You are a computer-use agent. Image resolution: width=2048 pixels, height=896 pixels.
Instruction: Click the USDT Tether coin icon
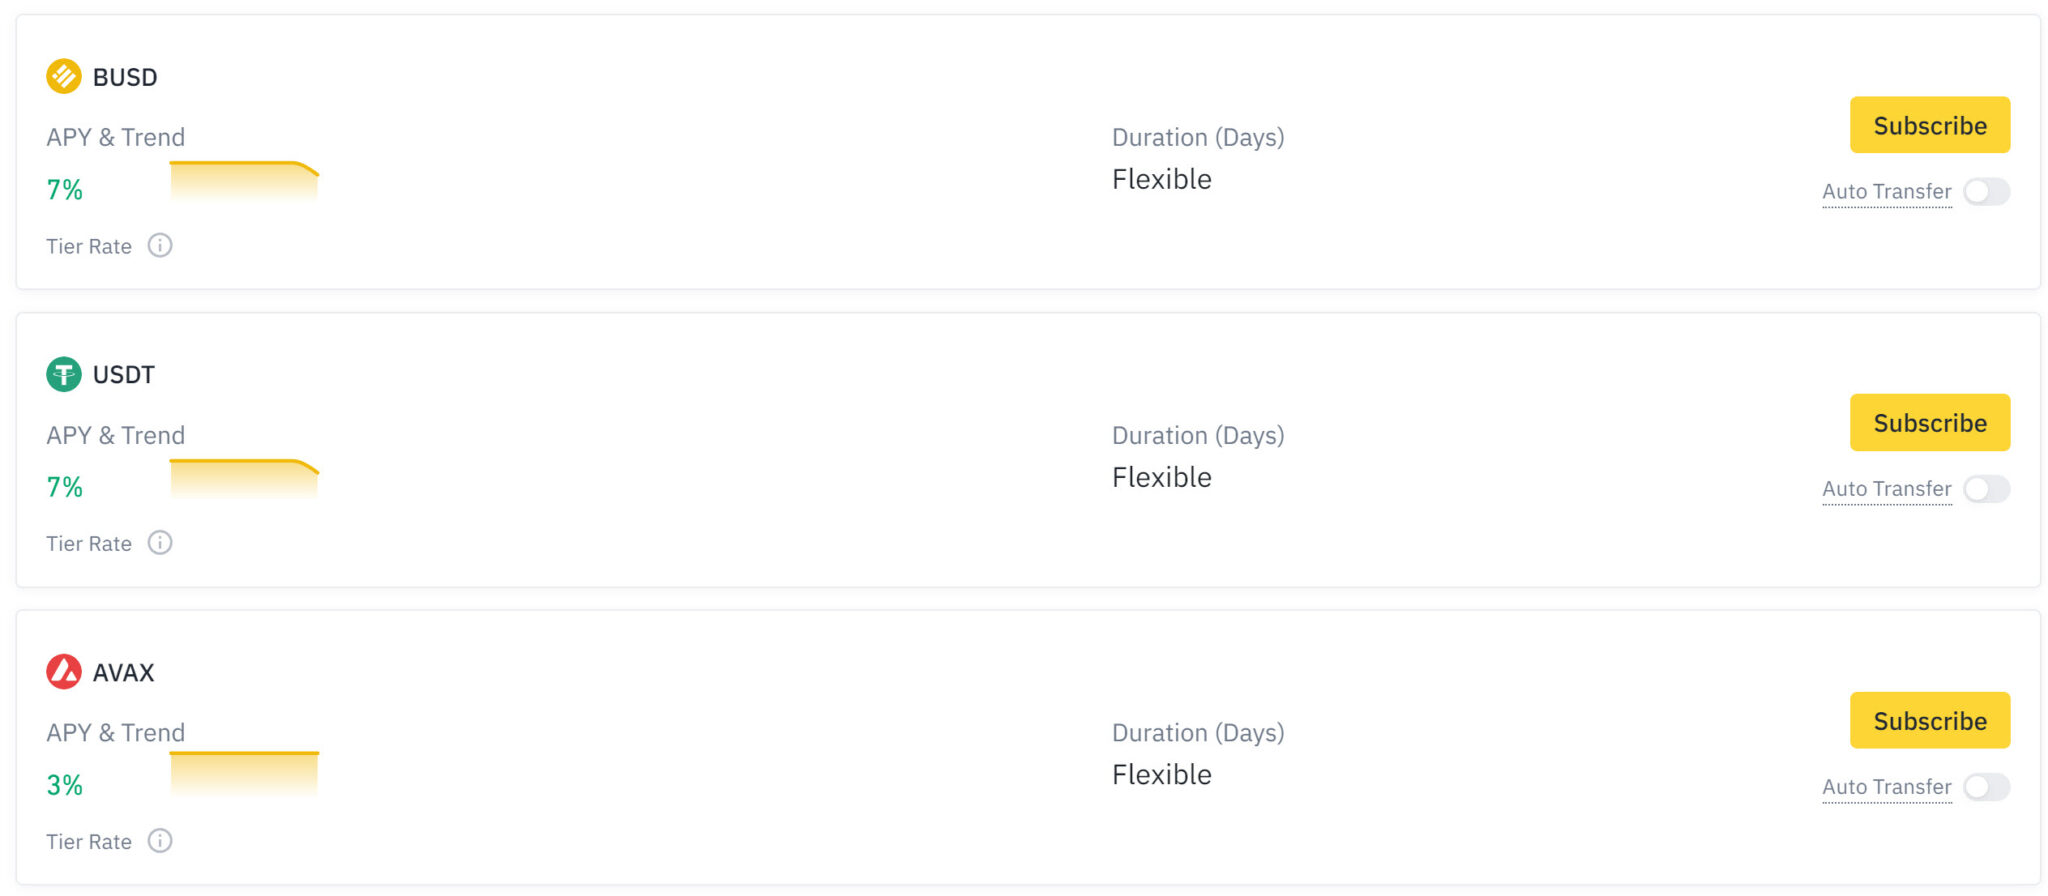[64, 374]
